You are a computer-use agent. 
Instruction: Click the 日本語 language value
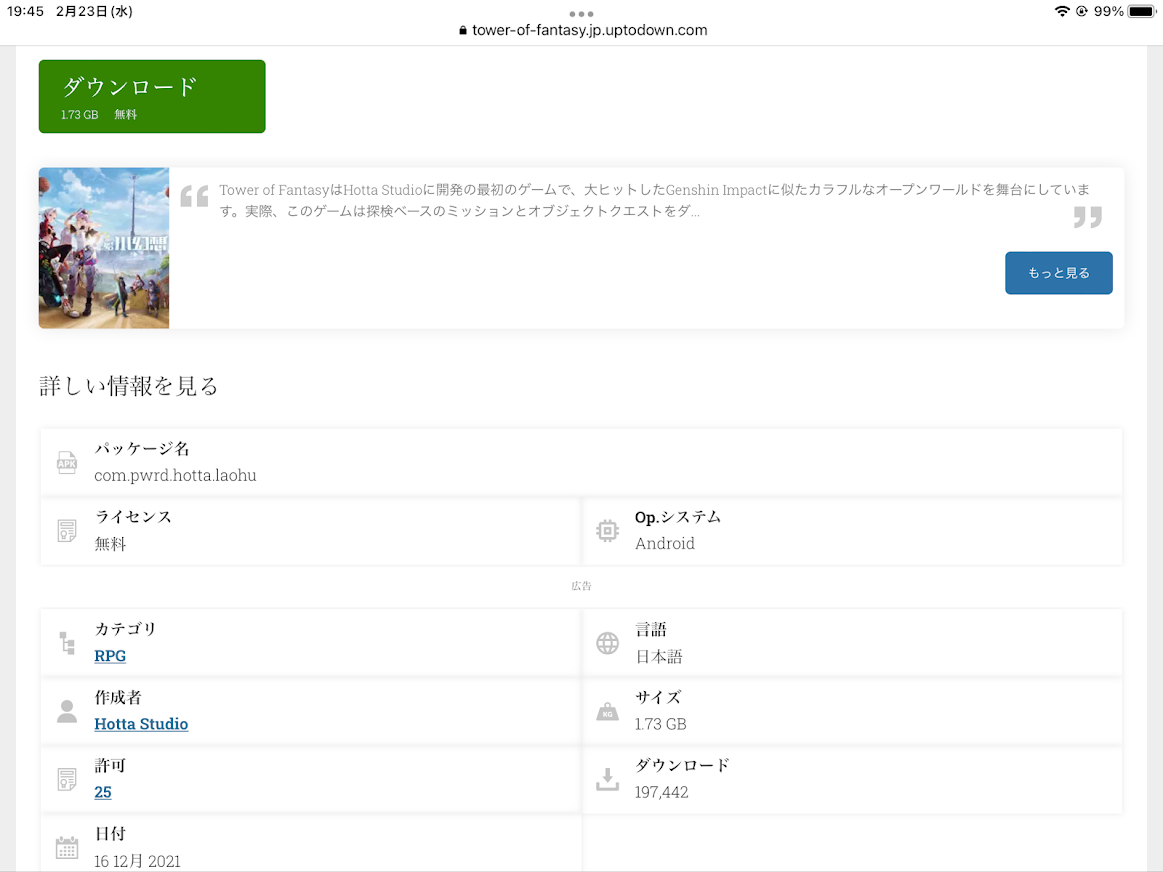tap(659, 656)
